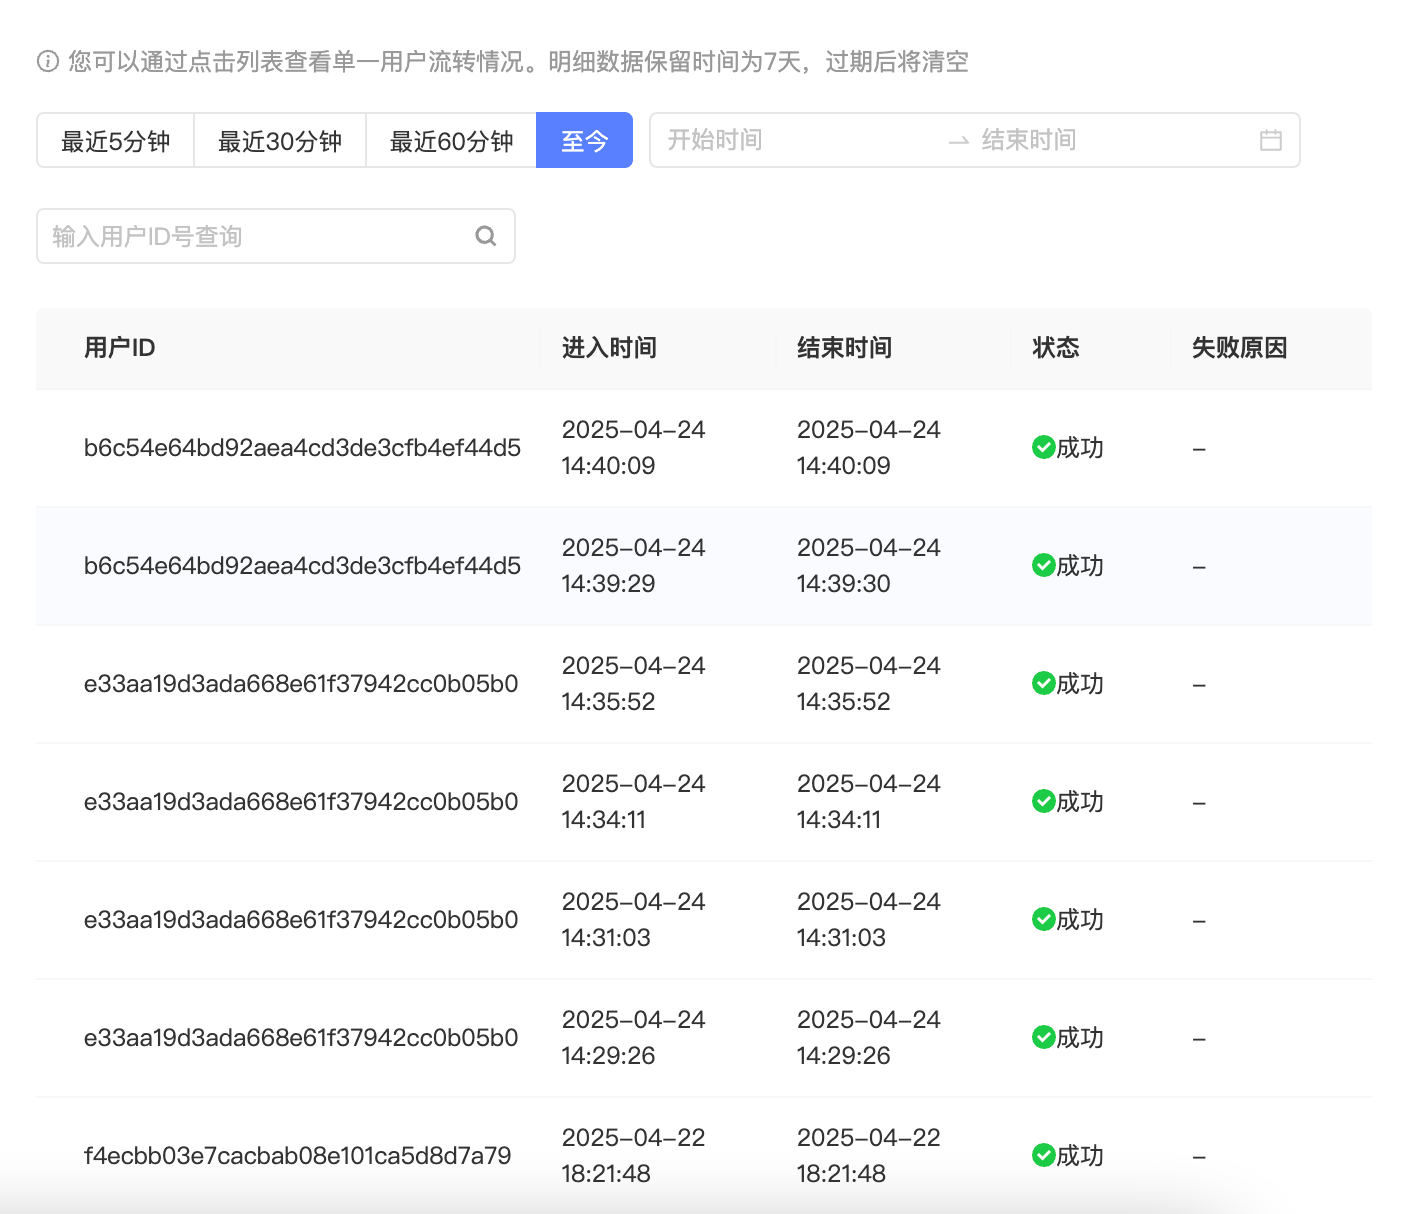This screenshot has width=1416, height=1214.
Task: Click the end time 2025-04-24 14:34:11
Action: [x=869, y=802]
